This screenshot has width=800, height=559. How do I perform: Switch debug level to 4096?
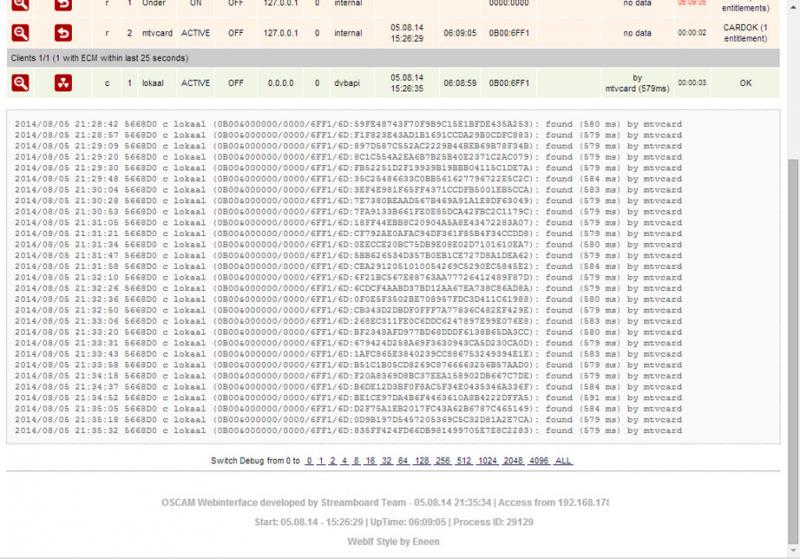point(539,461)
